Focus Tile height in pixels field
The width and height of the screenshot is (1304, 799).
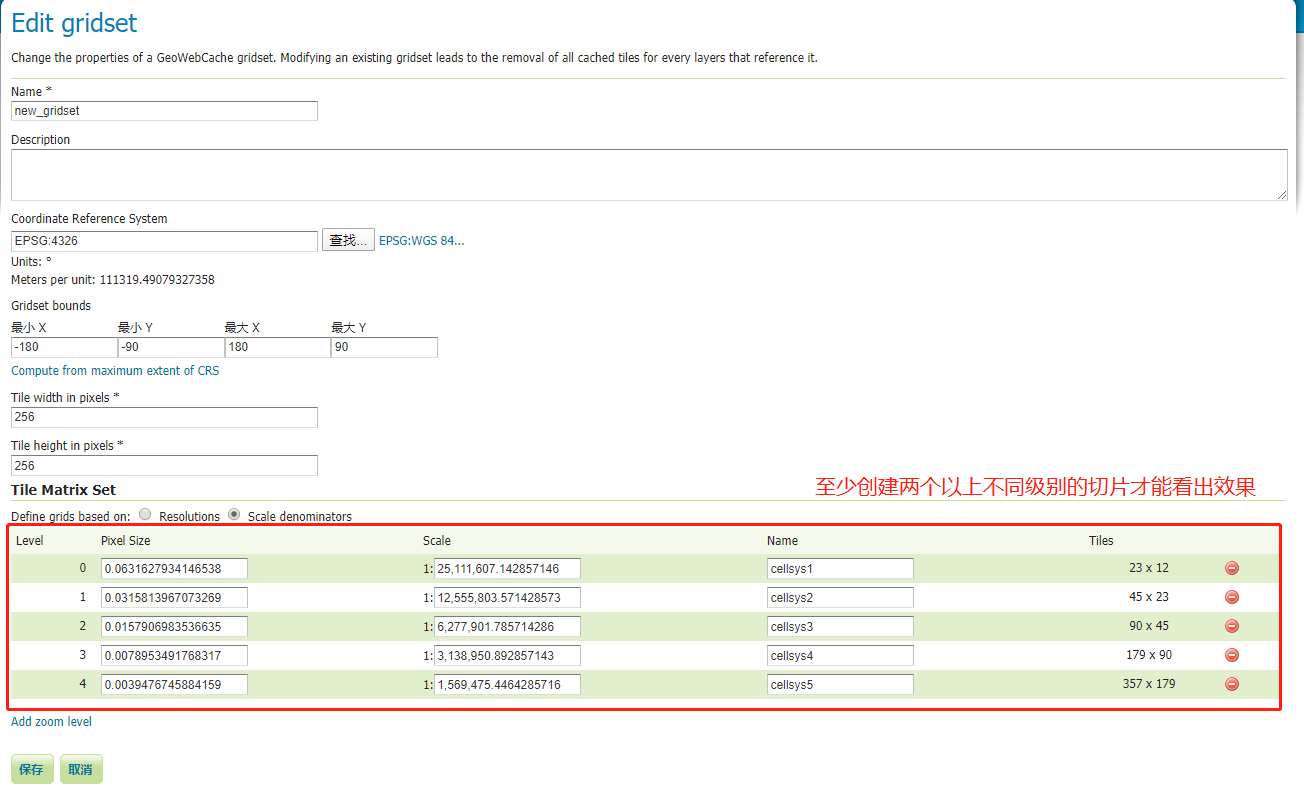click(164, 465)
